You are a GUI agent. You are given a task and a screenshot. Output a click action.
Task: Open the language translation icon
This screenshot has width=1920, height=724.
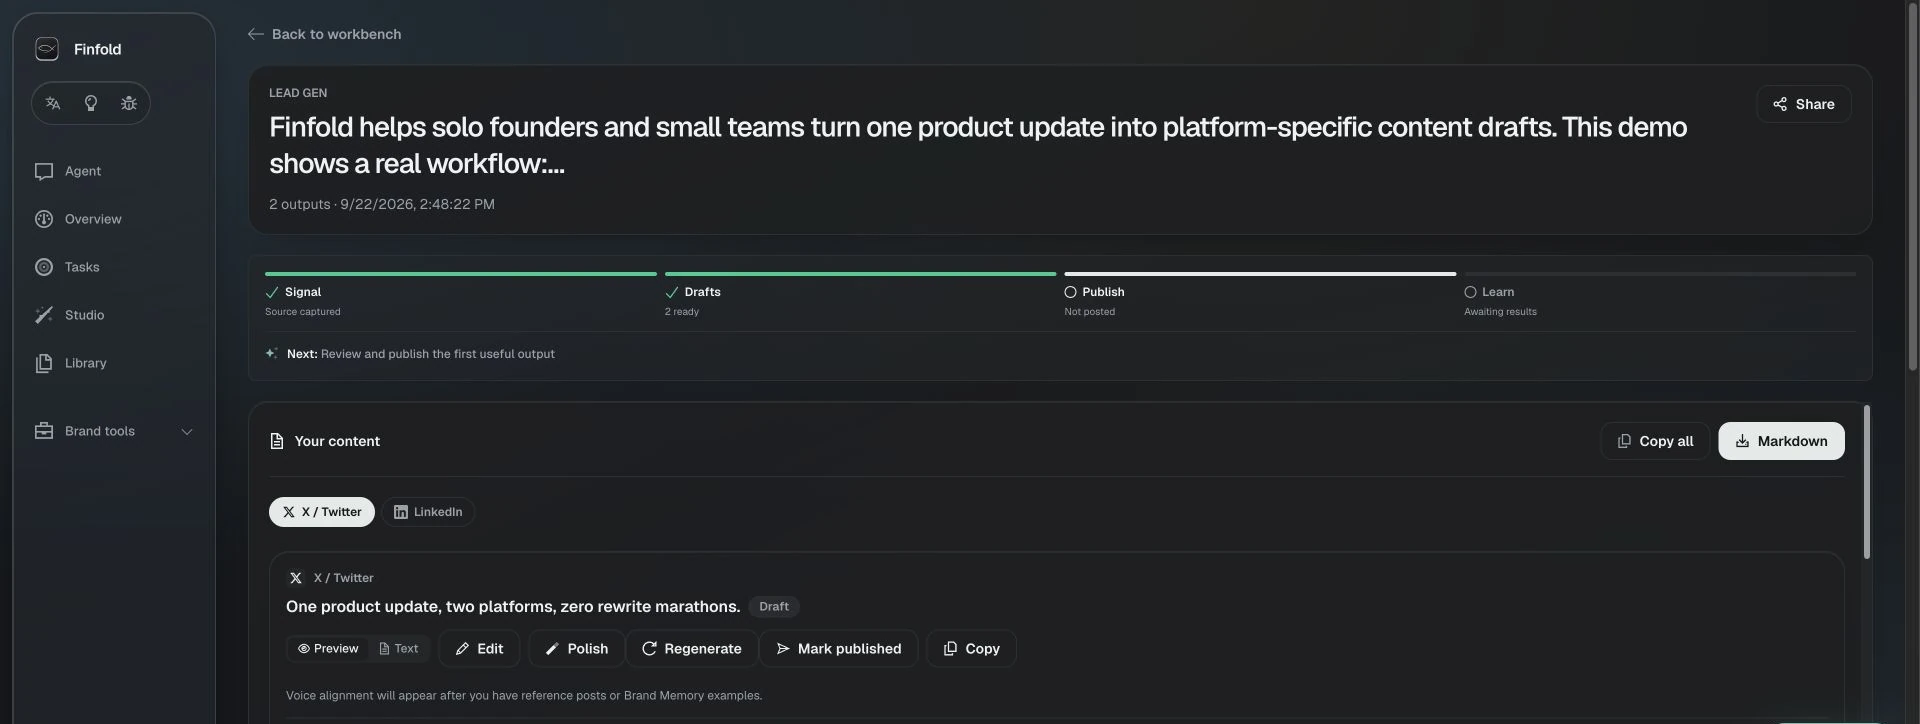pos(53,103)
